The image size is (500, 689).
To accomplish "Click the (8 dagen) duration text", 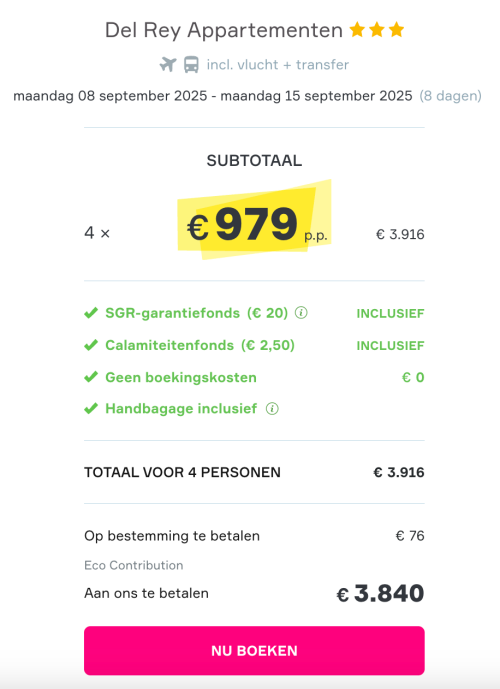I will coord(450,96).
